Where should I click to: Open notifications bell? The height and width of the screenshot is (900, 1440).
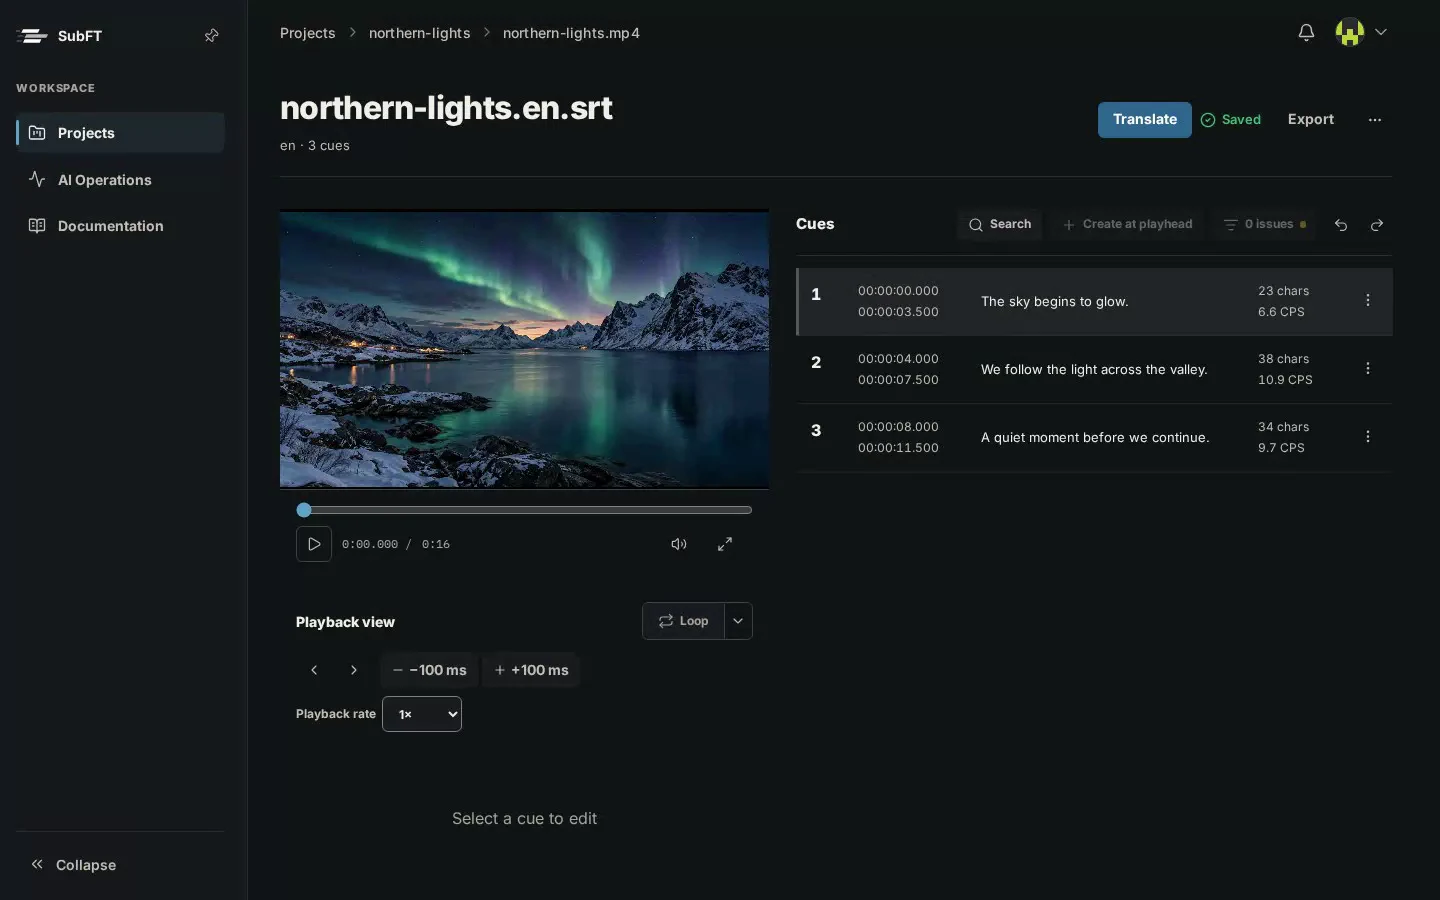click(x=1306, y=32)
